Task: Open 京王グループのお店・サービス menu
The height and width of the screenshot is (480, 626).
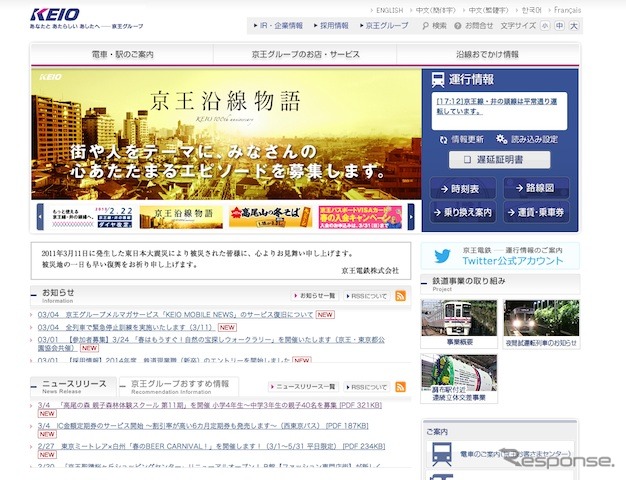Action: point(305,54)
